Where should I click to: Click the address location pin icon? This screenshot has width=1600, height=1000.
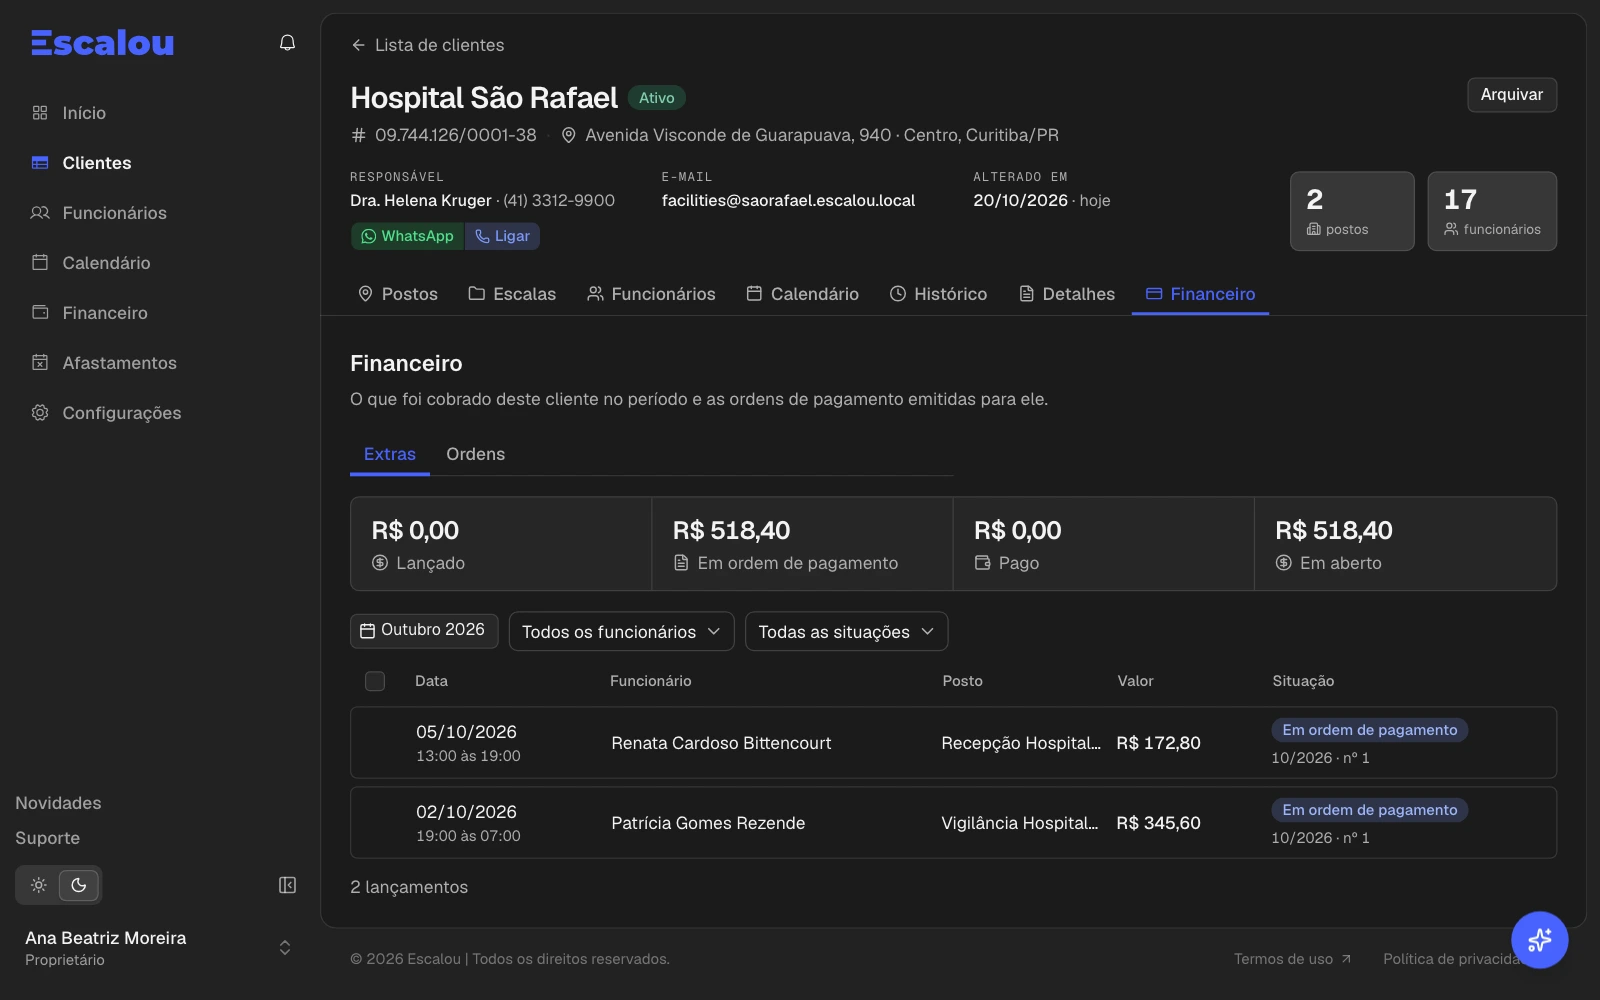(568, 135)
